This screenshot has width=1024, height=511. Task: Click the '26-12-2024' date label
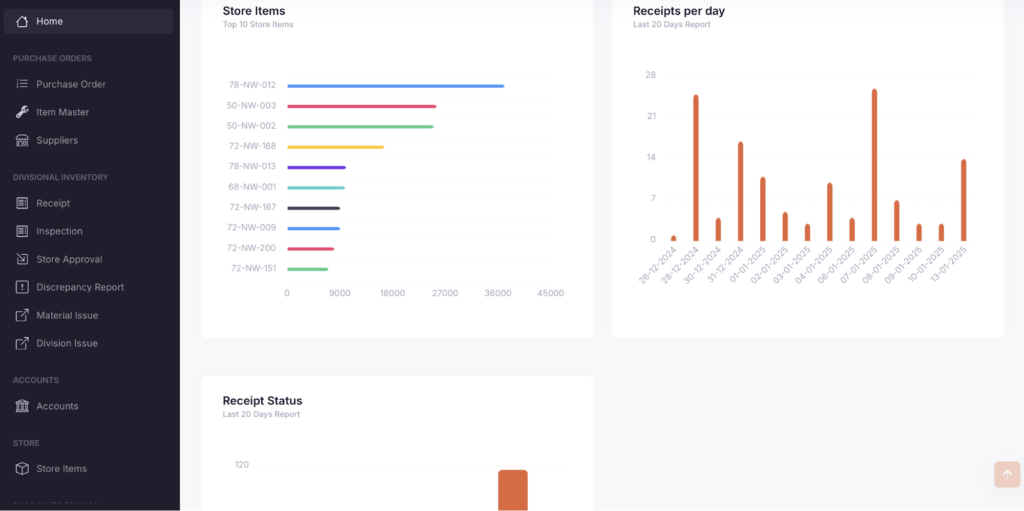[658, 265]
